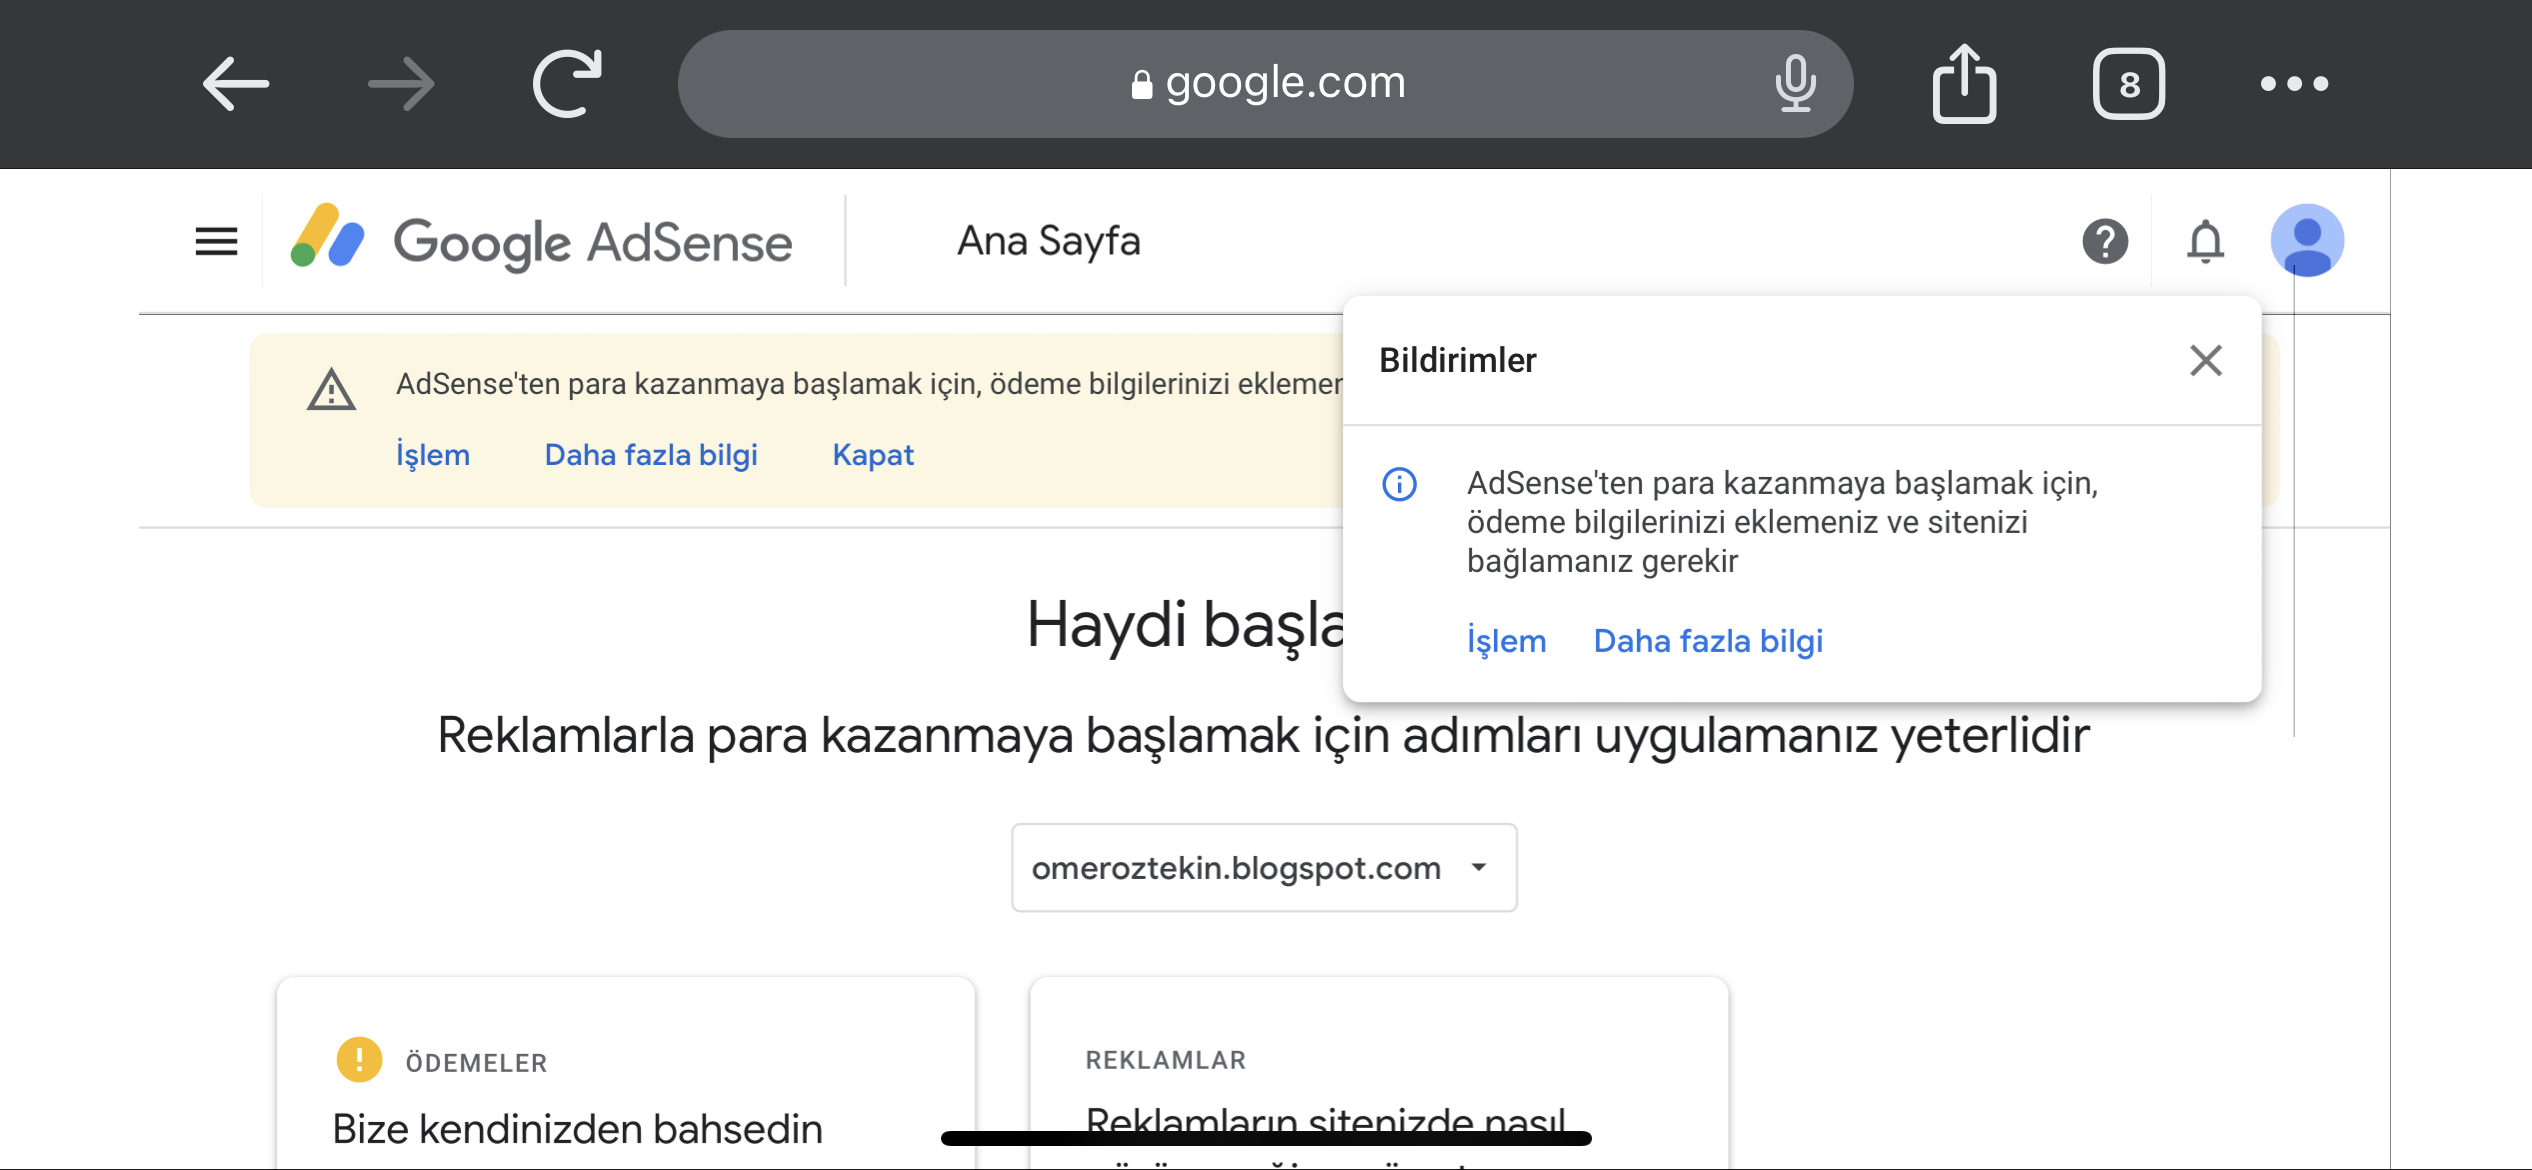Image resolution: width=2532 pixels, height=1170 pixels.
Task: Close the Bildirimler notifications panel
Action: coord(2205,360)
